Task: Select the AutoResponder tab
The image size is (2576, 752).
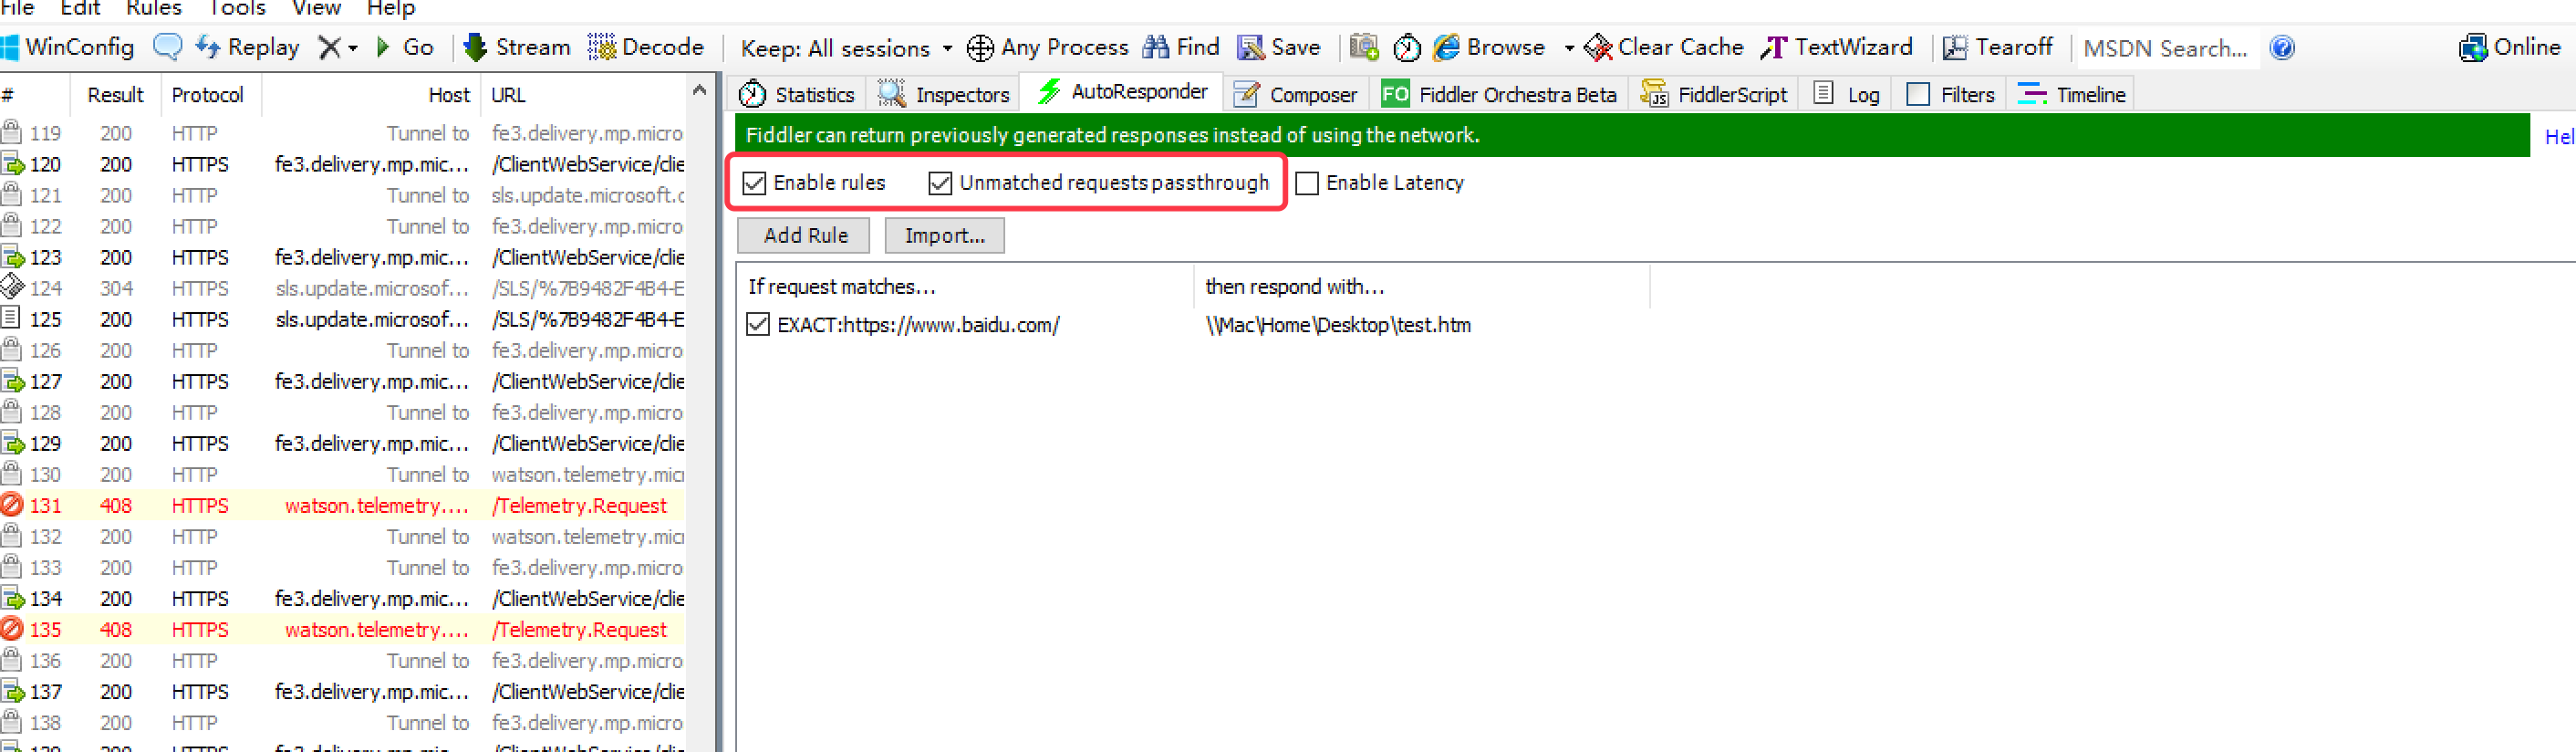Action: click(1122, 92)
